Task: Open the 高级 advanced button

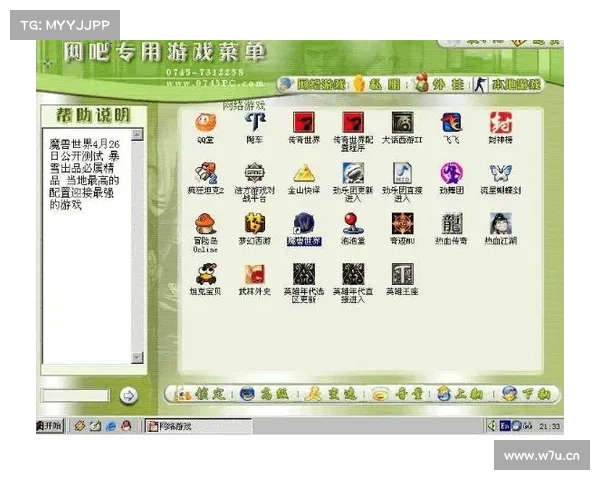Action: (265, 394)
